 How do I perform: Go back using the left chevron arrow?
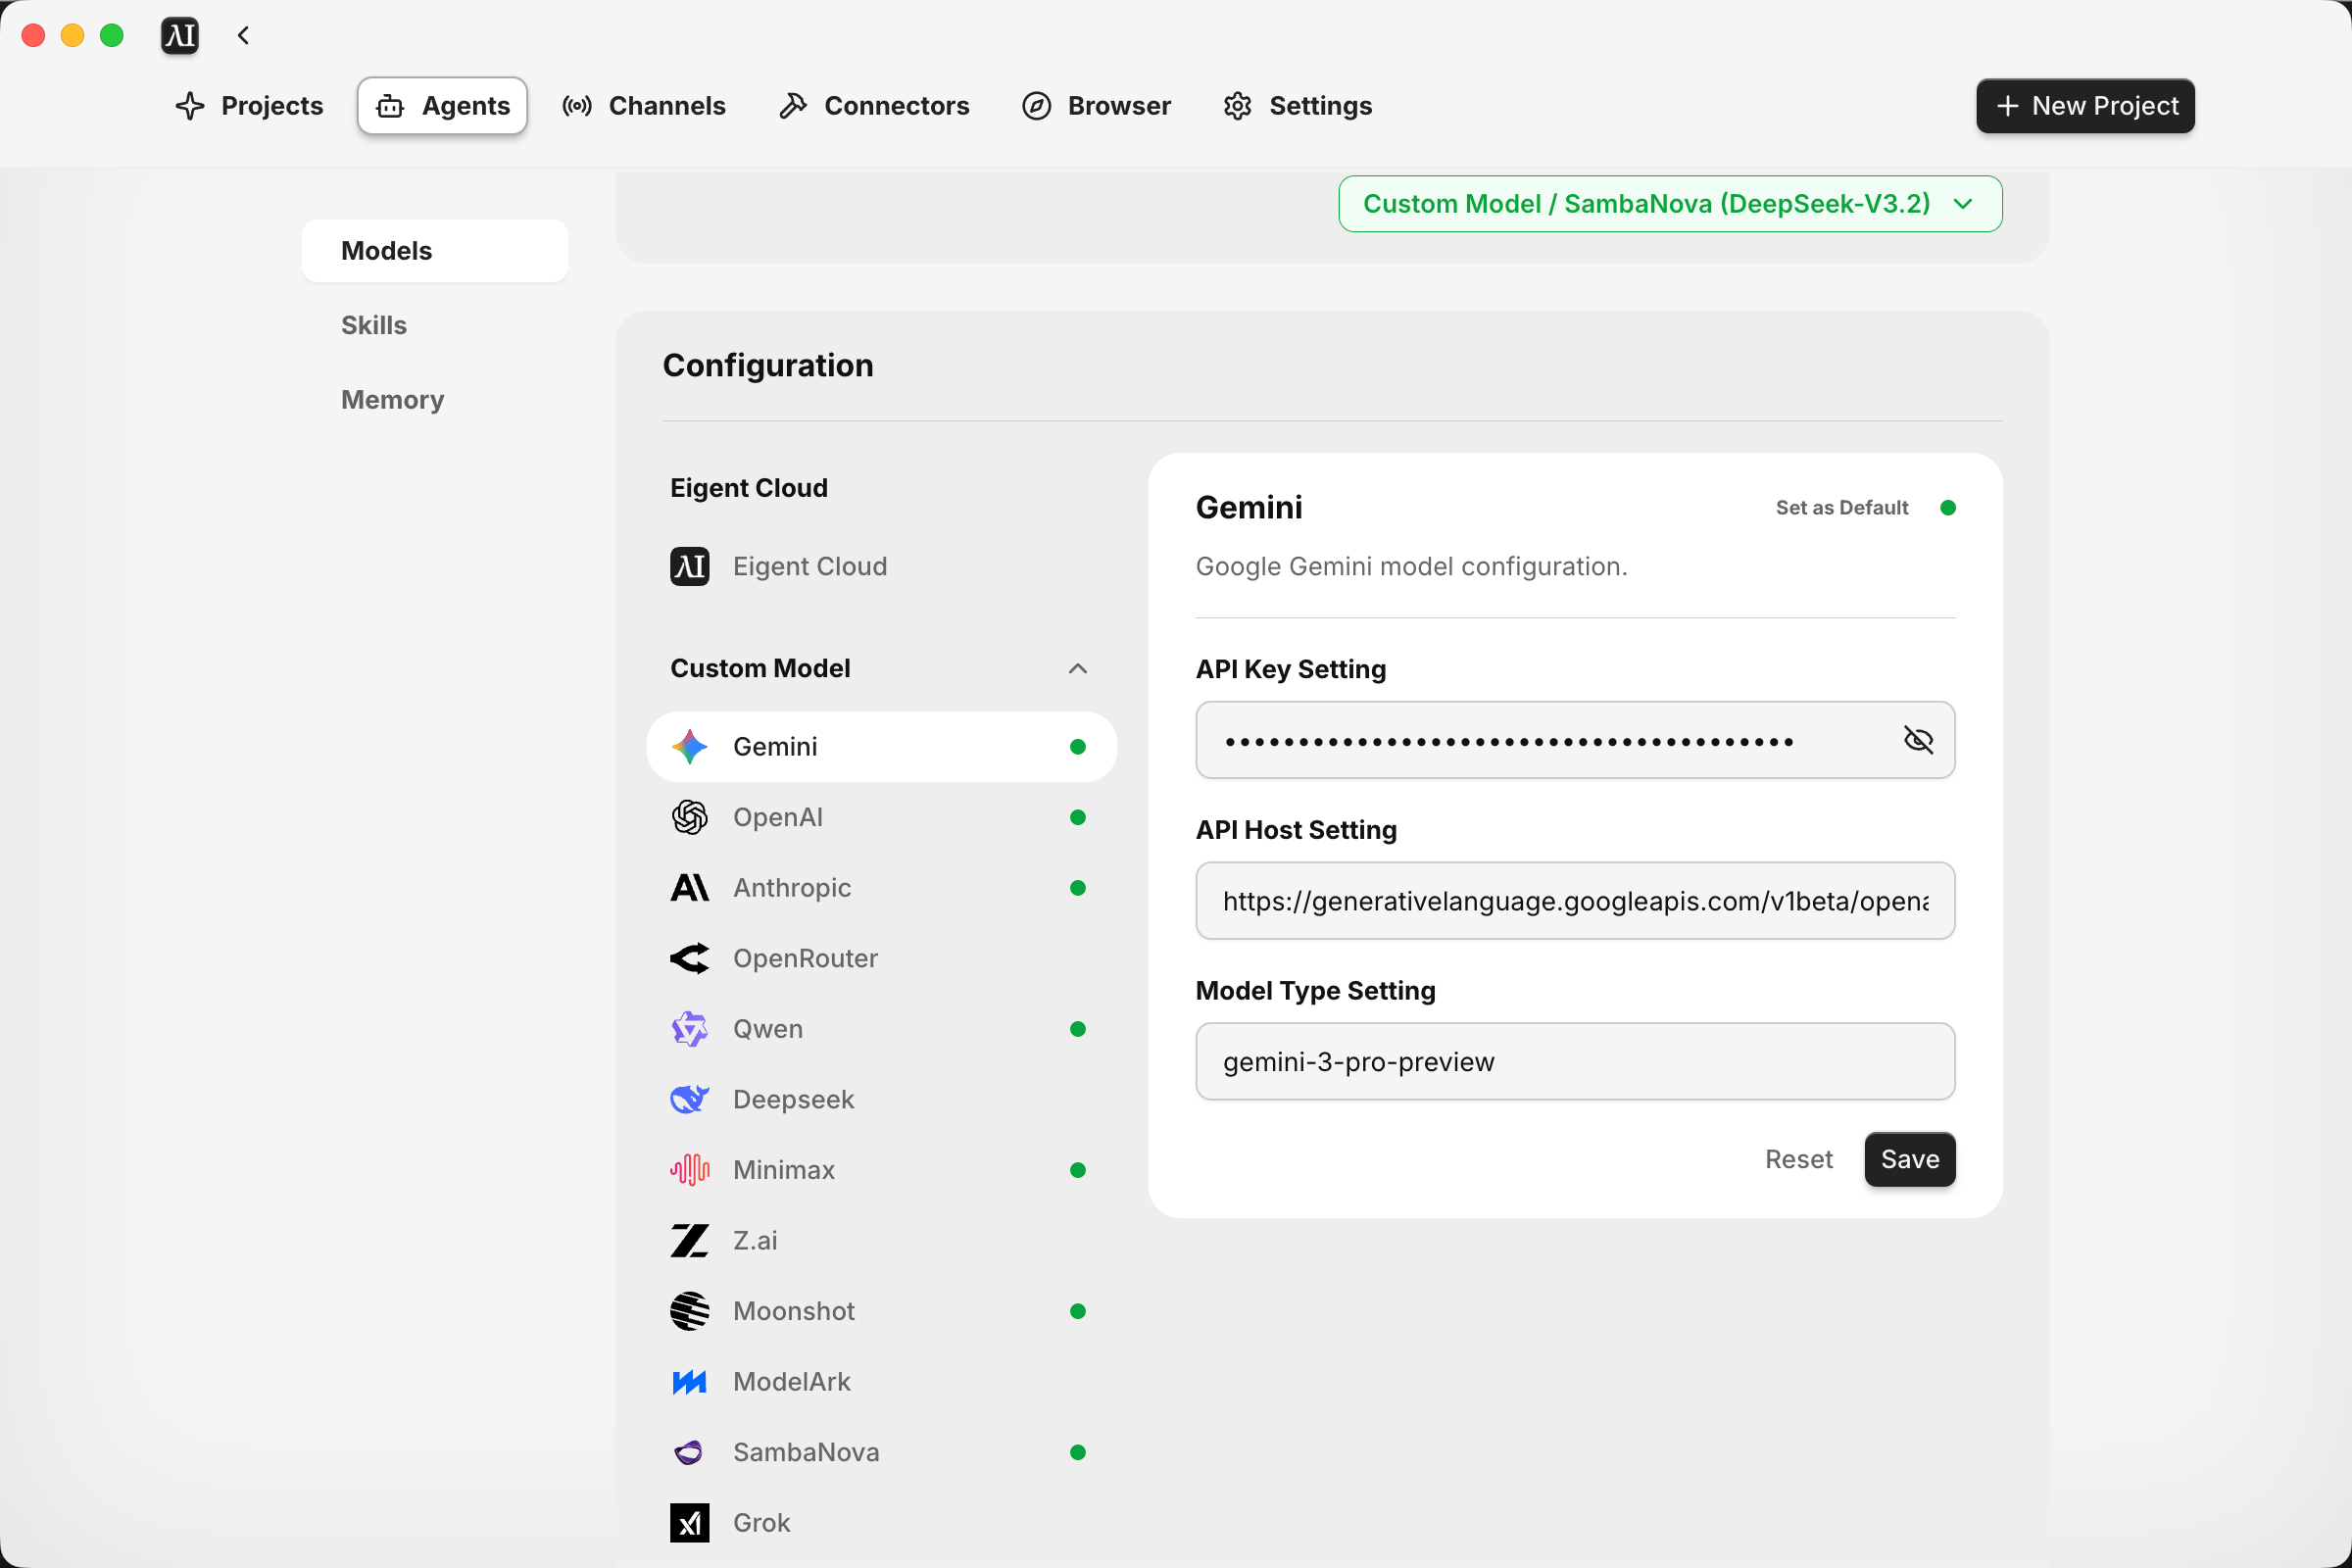[243, 36]
